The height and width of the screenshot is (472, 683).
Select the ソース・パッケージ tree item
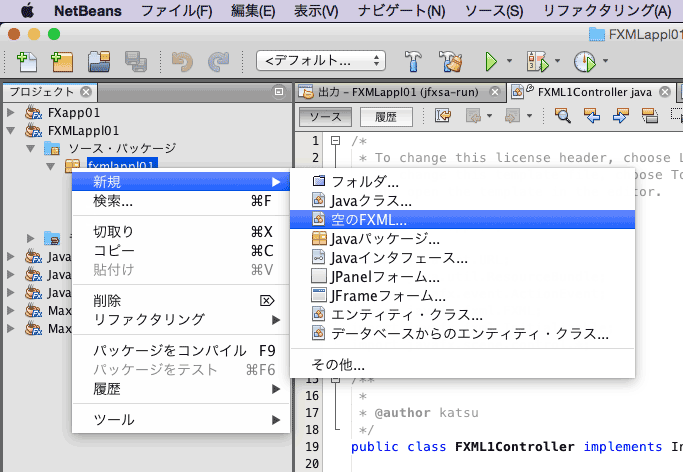coord(122,148)
